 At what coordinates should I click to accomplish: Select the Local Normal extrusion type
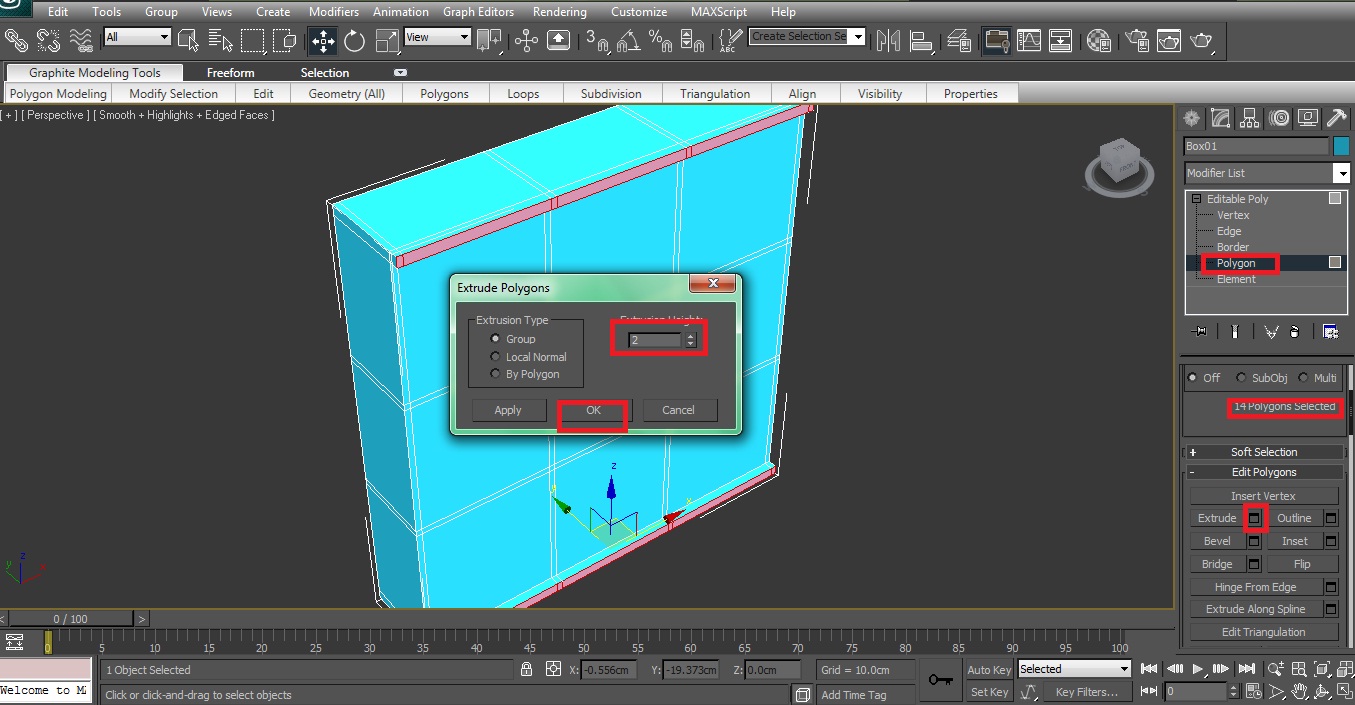coord(496,356)
